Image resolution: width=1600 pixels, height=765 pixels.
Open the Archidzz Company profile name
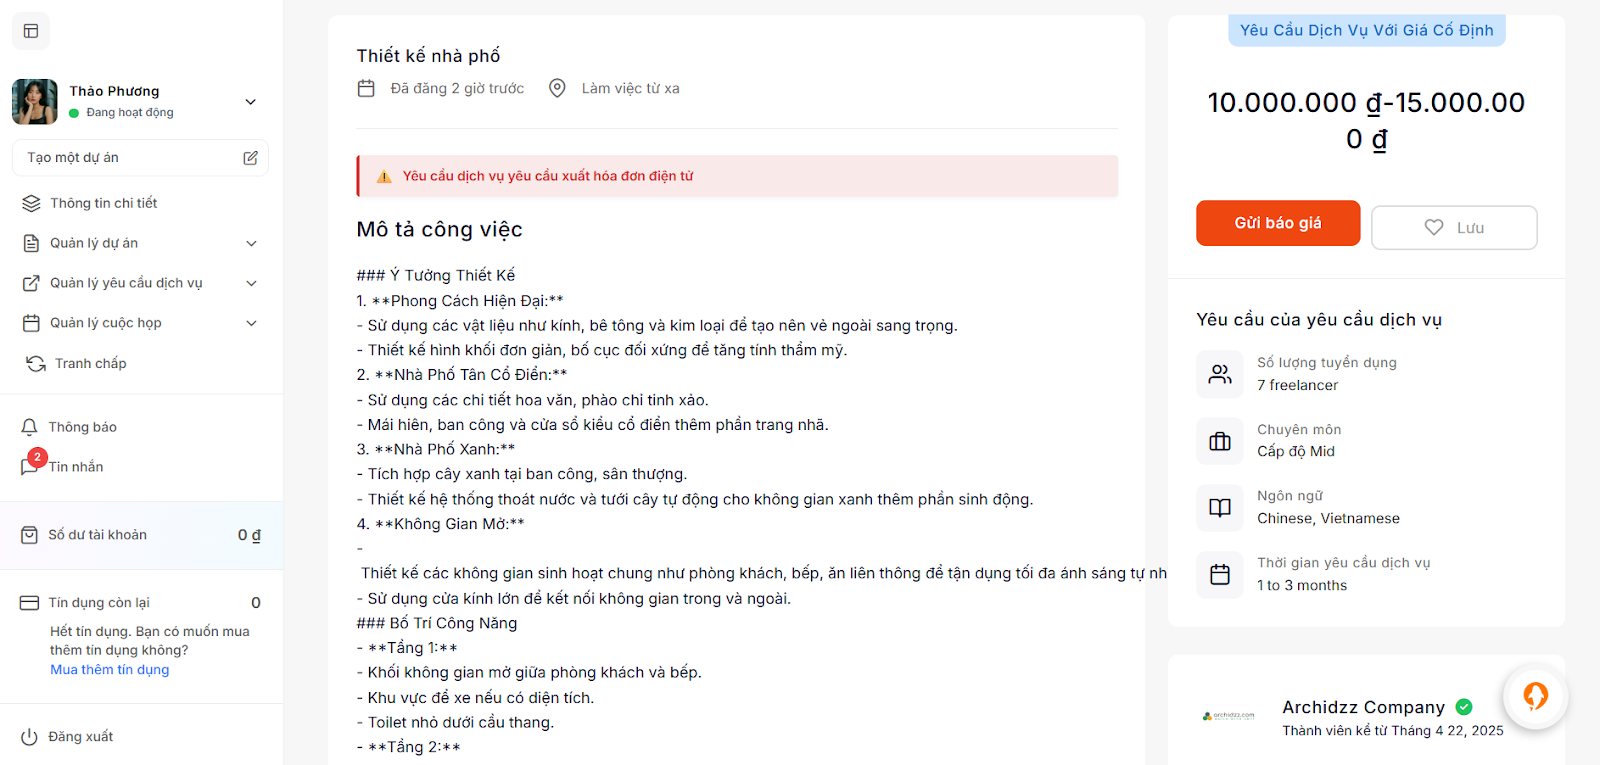point(1363,707)
